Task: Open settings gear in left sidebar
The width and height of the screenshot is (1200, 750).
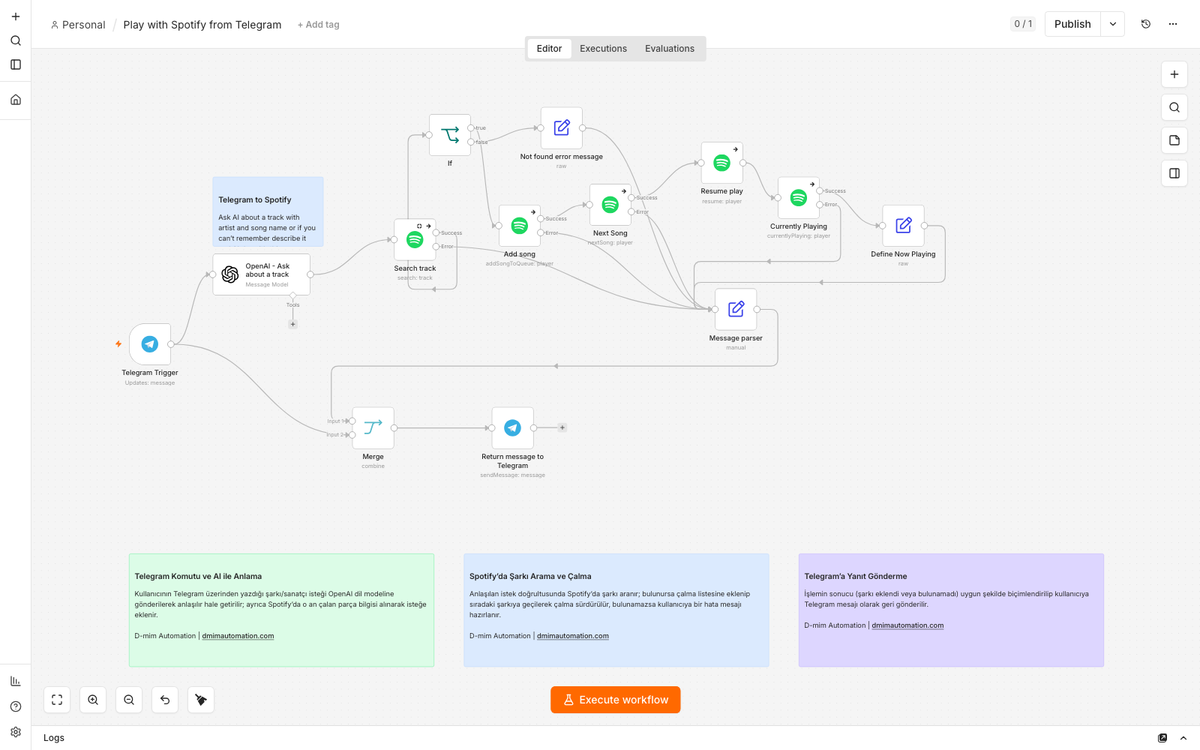Action: [15, 732]
